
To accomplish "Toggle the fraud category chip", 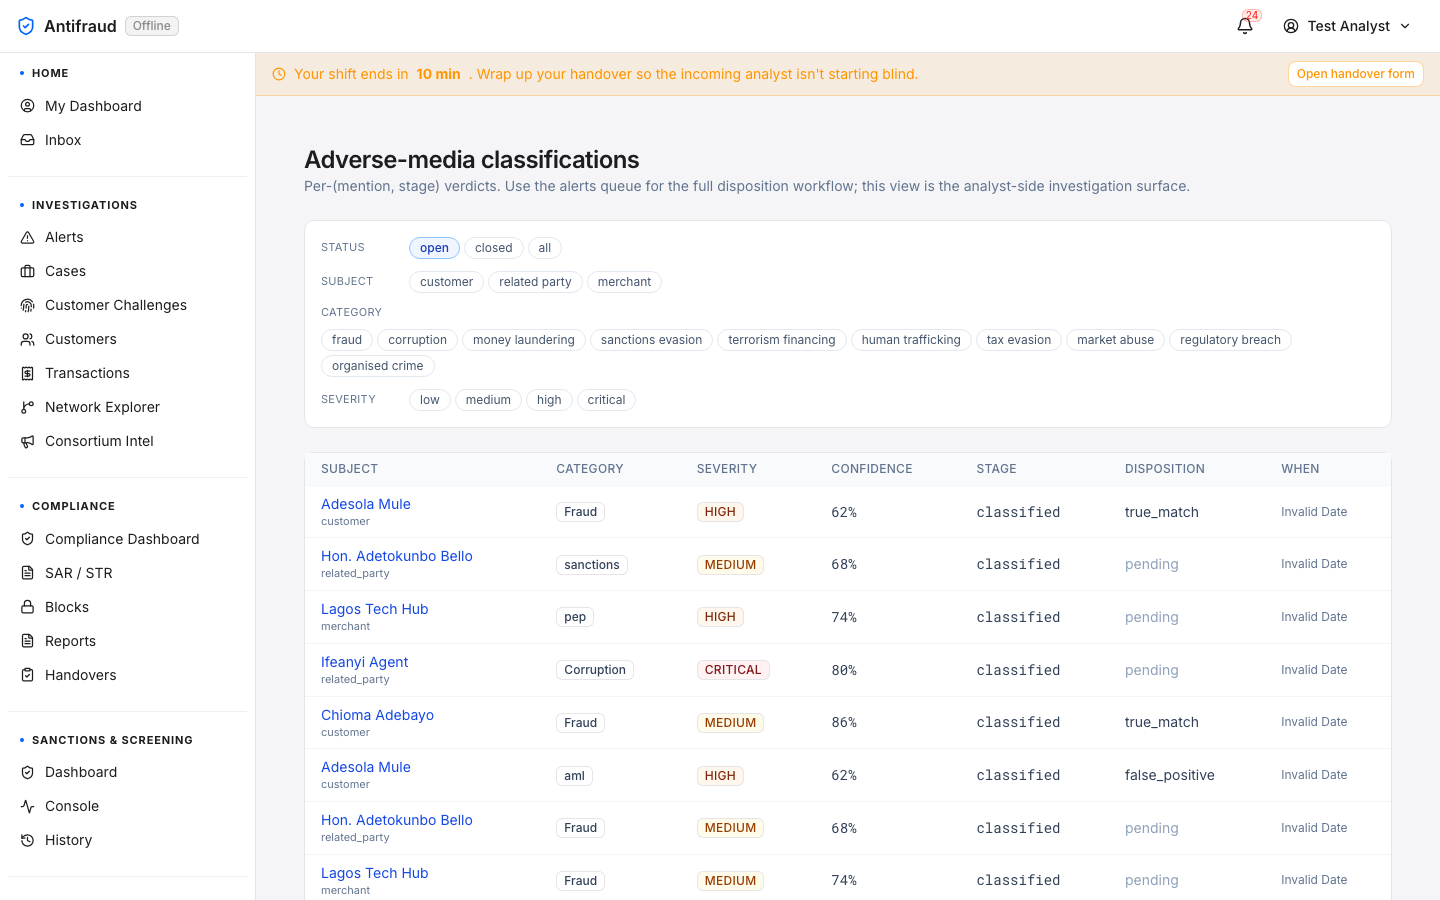I will (x=347, y=340).
